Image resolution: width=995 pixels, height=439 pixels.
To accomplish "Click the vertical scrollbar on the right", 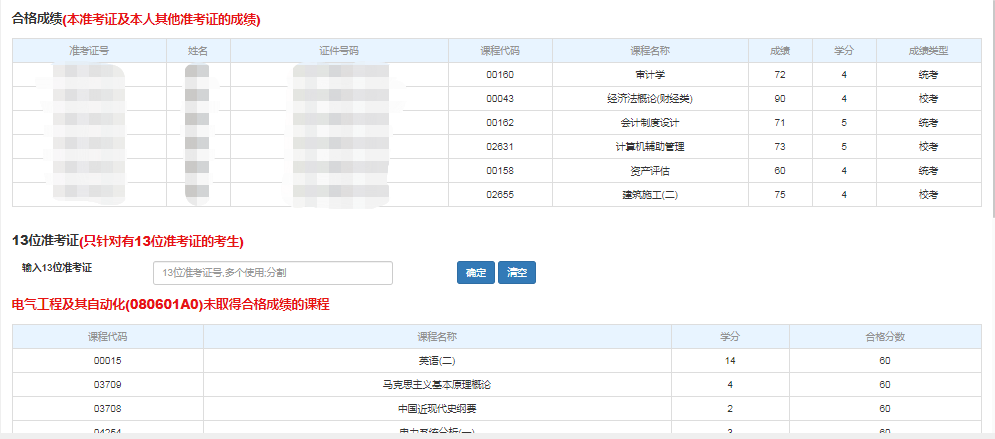I will 990,150.
